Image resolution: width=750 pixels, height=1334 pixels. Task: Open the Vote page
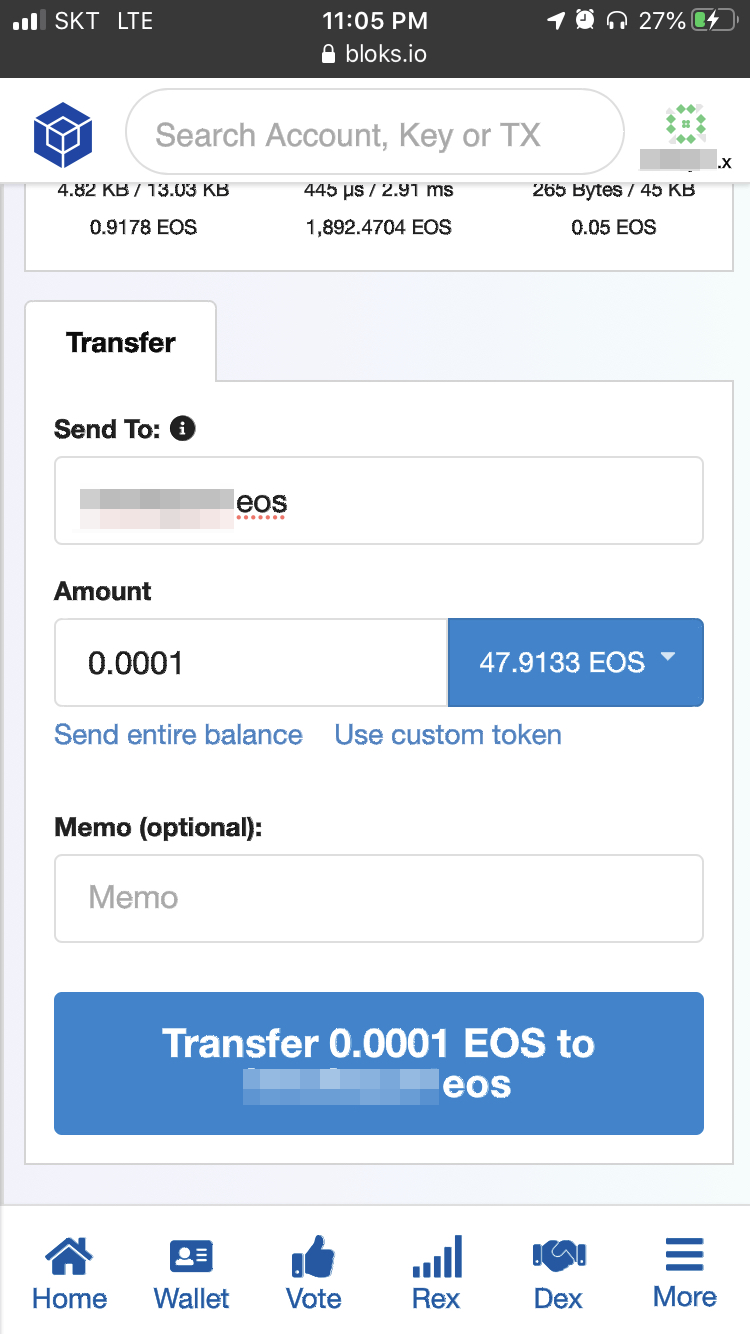(x=313, y=1272)
